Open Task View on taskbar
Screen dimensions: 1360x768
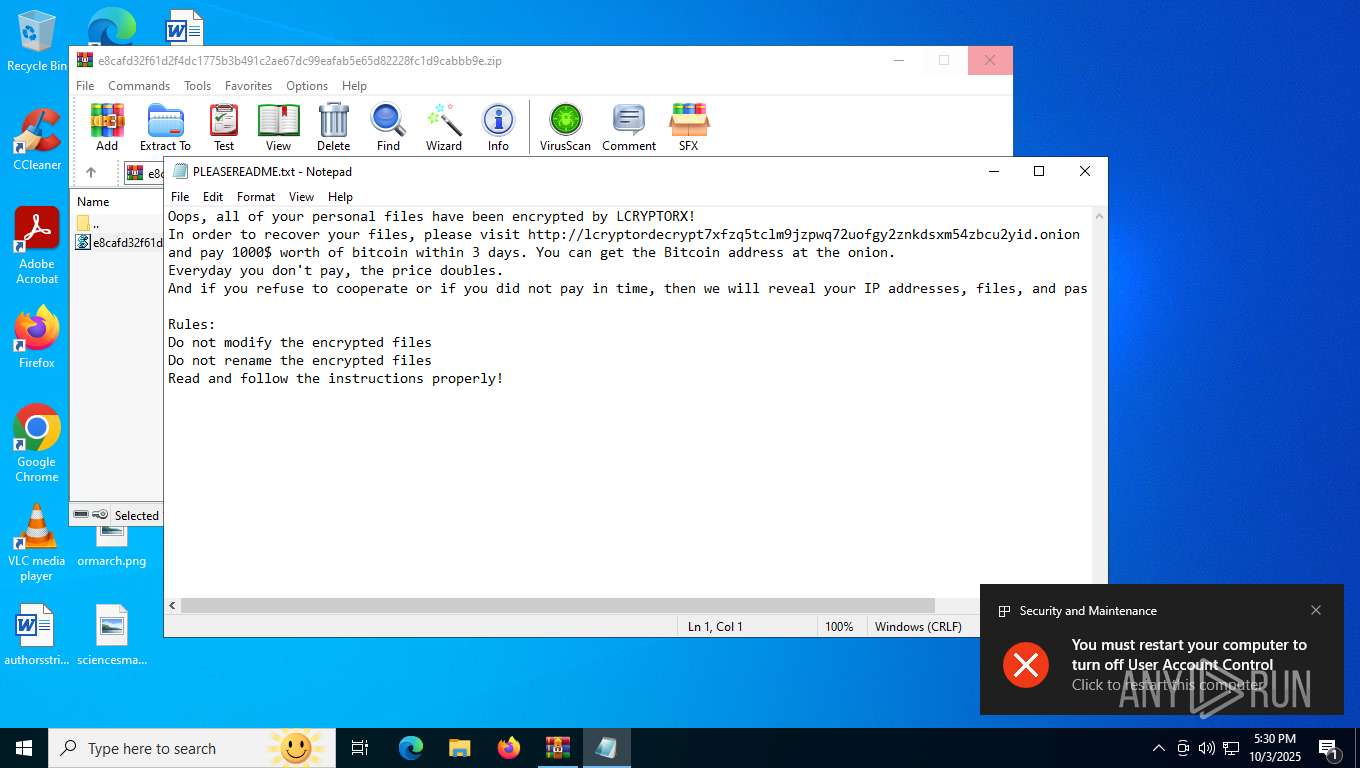360,748
